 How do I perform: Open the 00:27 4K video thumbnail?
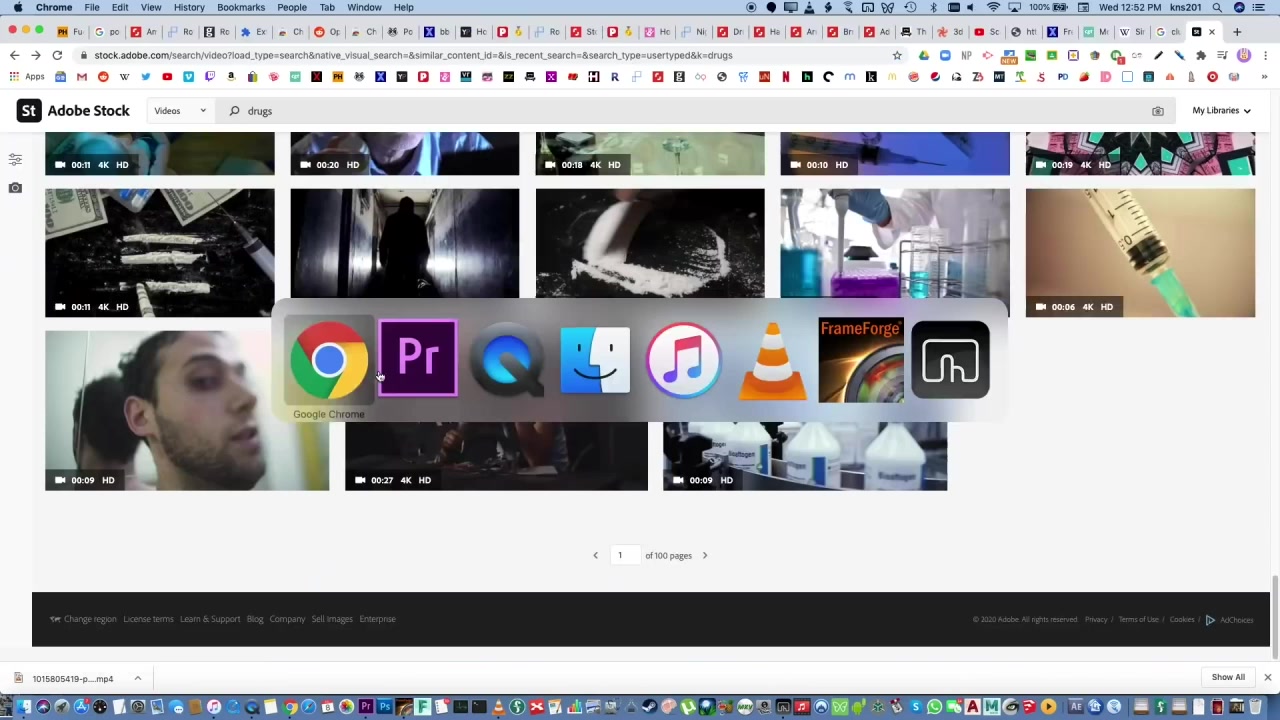496,456
